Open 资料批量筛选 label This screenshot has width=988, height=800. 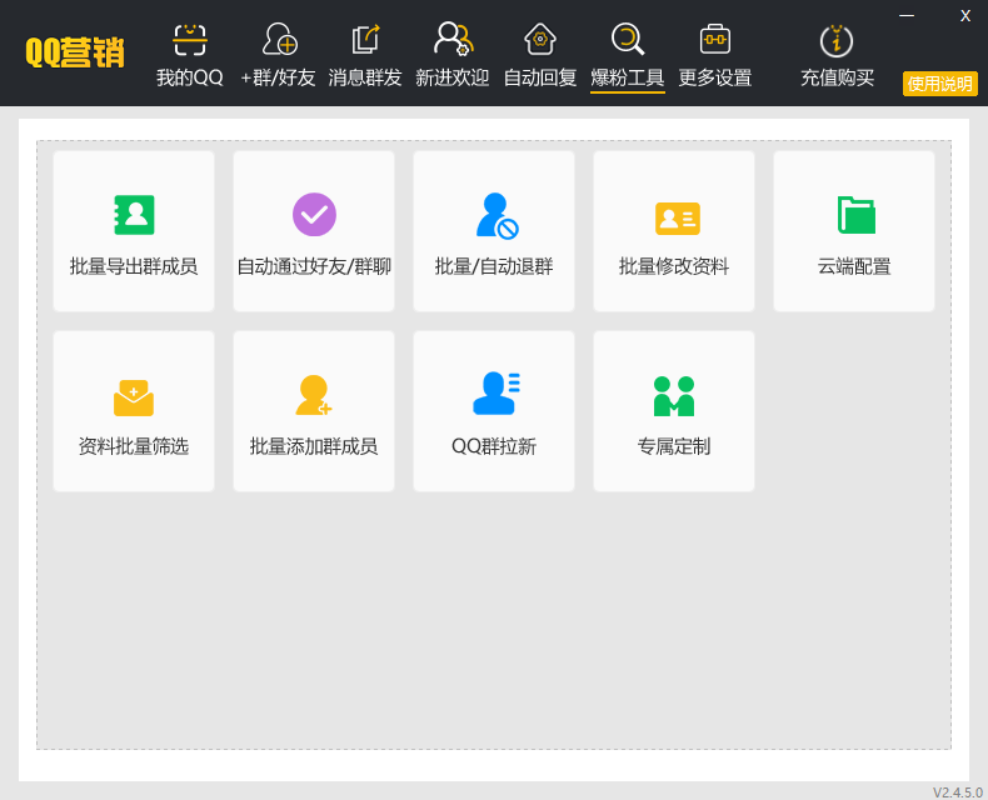click(x=134, y=447)
